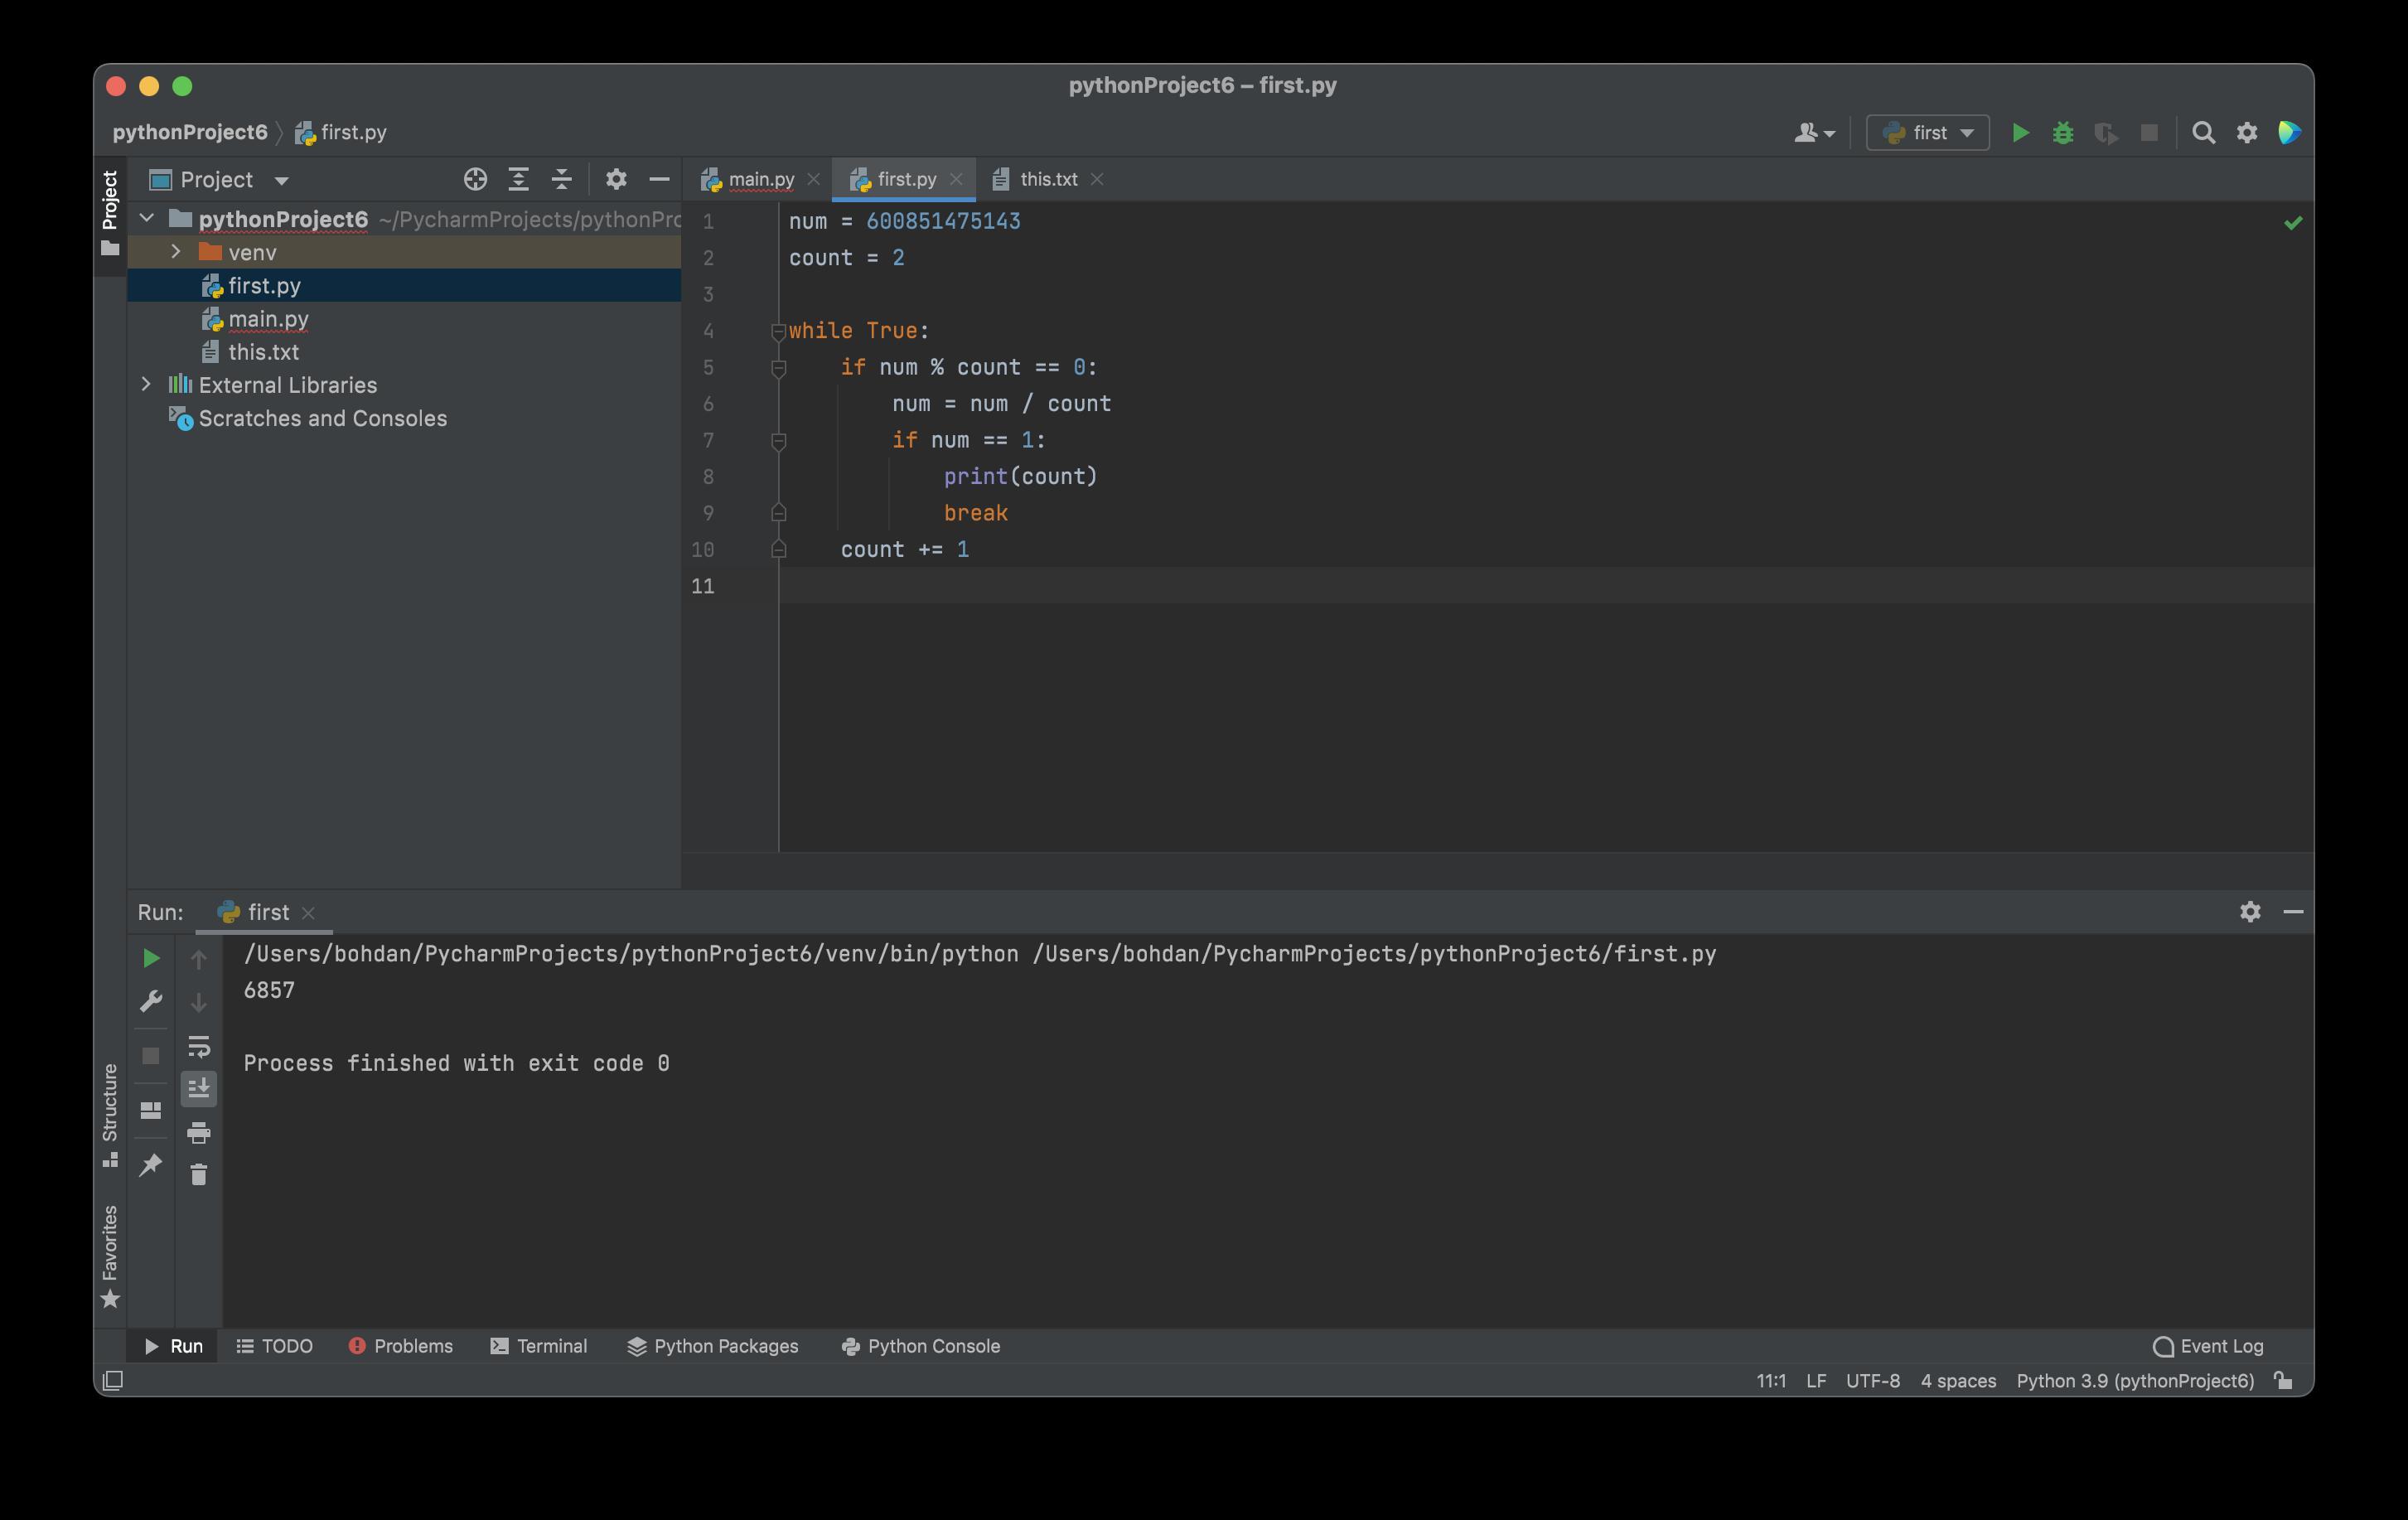Open the 'first' run configuration dropdown

tap(1927, 133)
